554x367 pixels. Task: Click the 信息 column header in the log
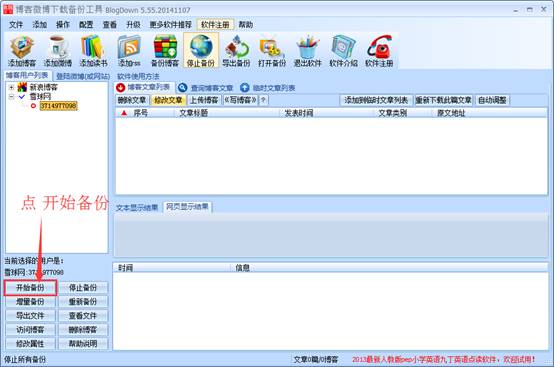[389, 268]
